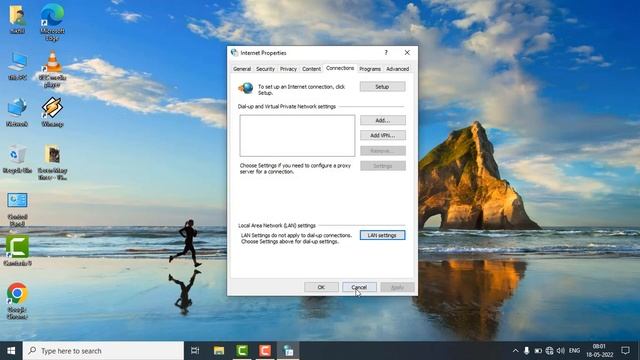Switch to the Programs tab
640x360 pixels.
click(x=370, y=69)
